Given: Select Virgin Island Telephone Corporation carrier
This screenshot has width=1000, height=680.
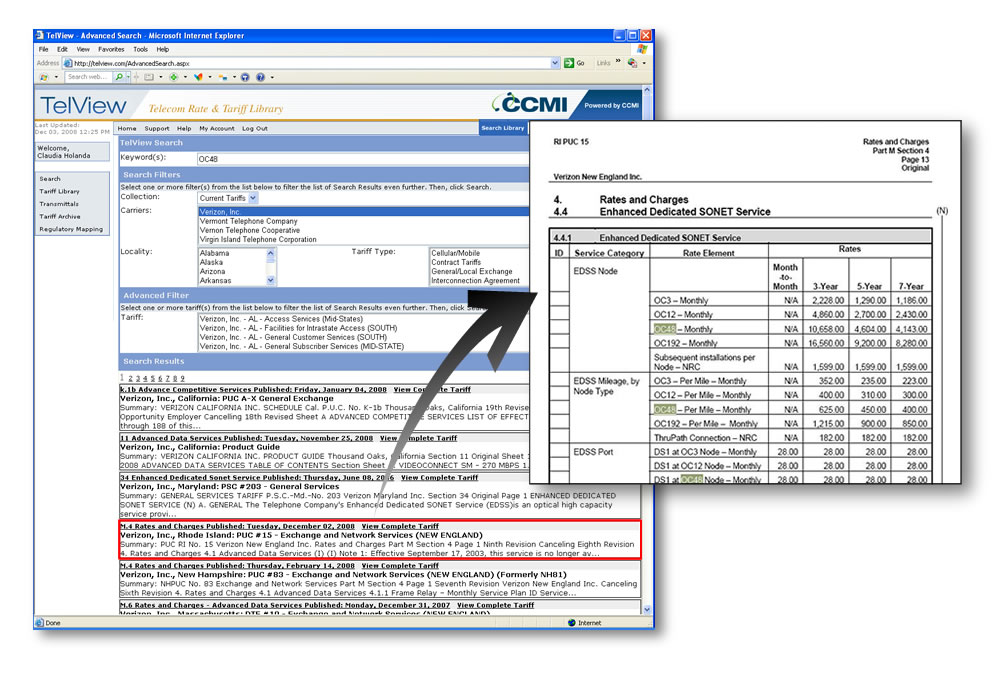Looking at the screenshot, I should 258,239.
